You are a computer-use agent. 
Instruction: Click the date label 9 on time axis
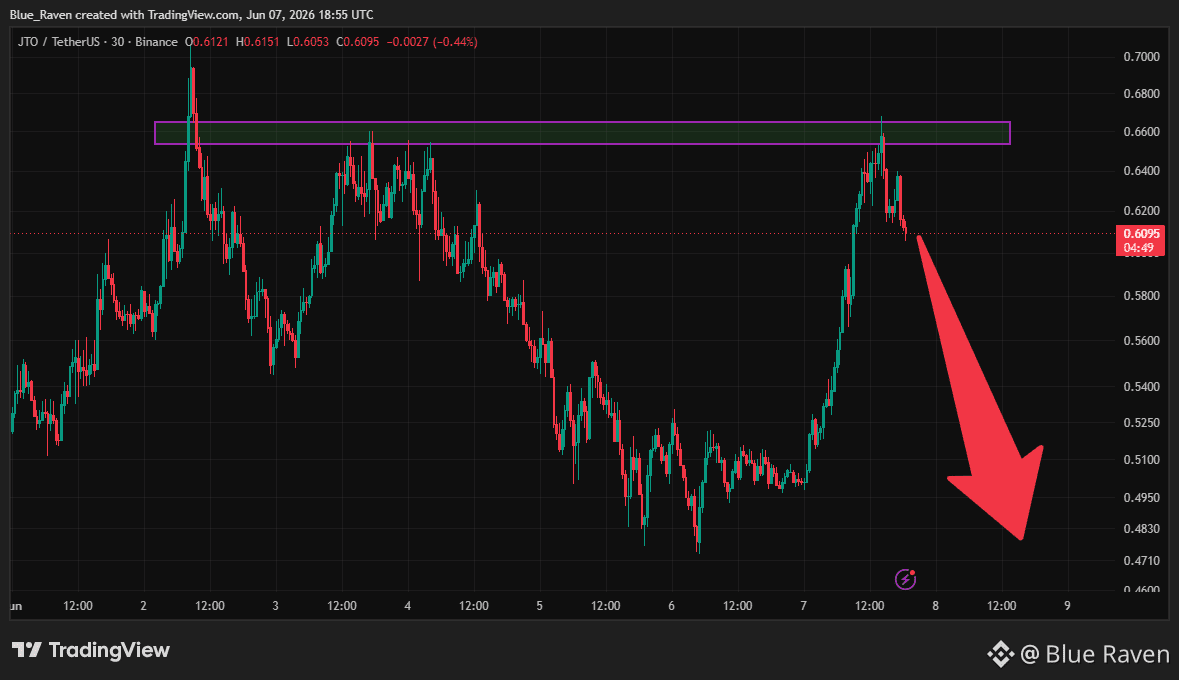[x=1067, y=606]
